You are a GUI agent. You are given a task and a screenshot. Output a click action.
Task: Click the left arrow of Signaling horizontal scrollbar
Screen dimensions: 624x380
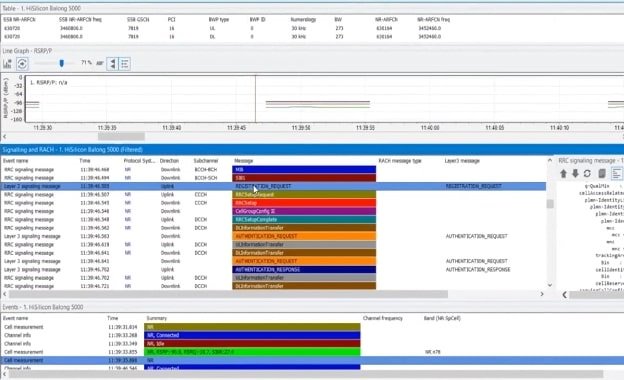pos(4,294)
